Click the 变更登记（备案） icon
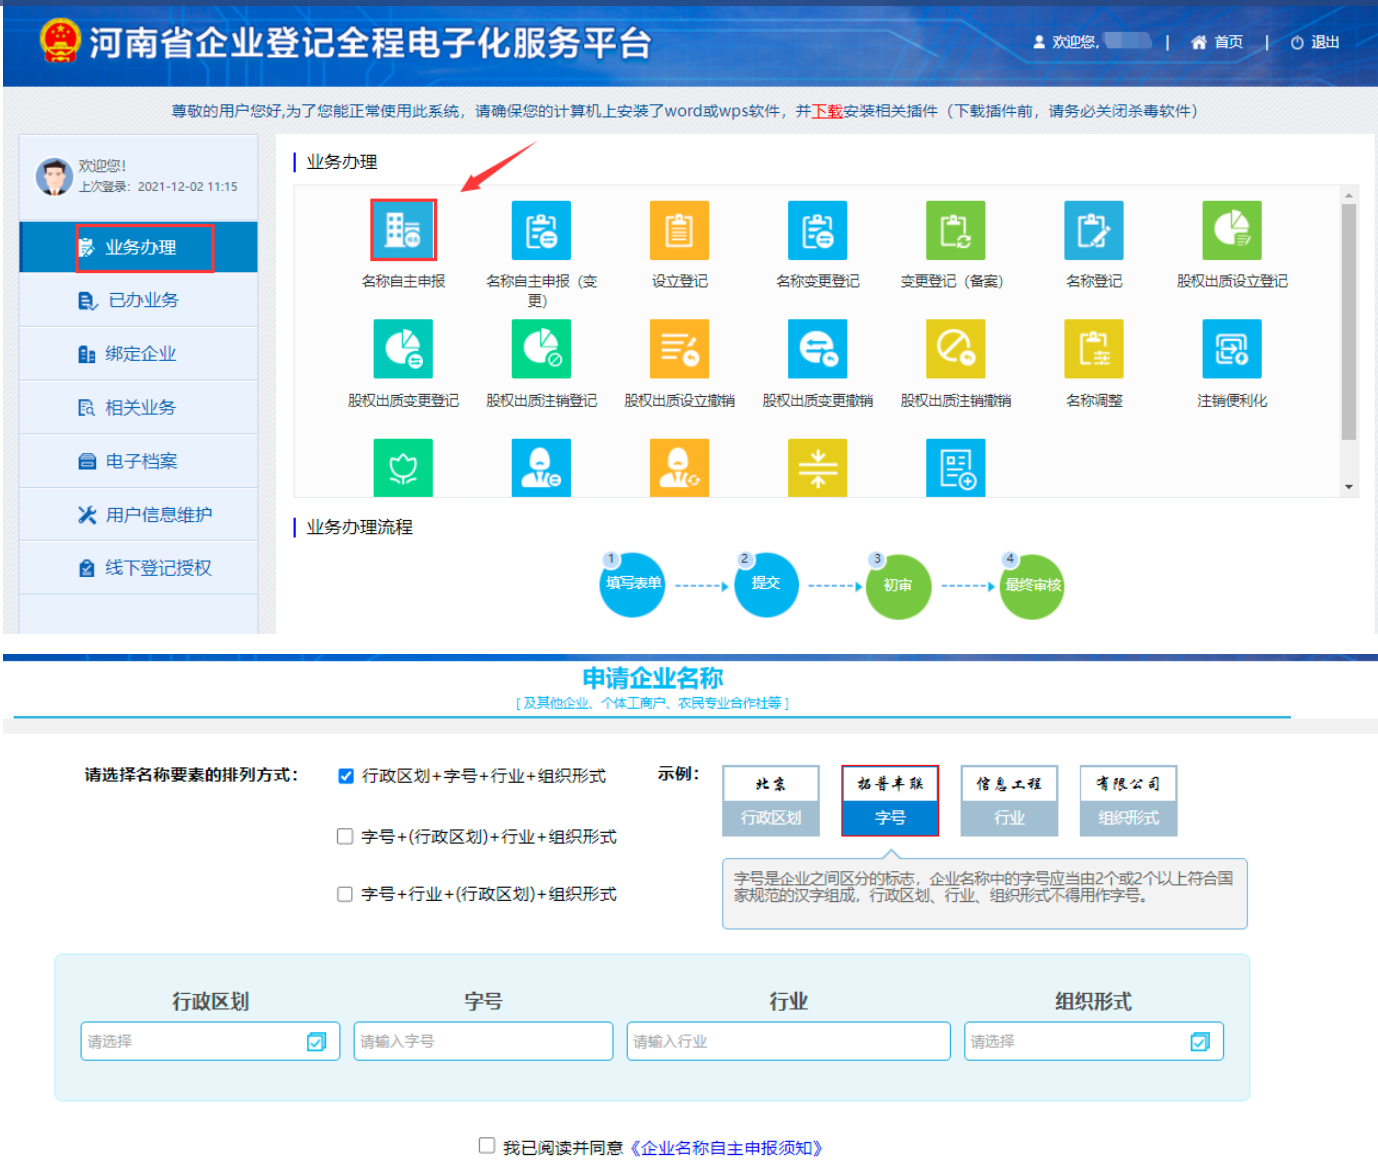The width and height of the screenshot is (1378, 1167). click(955, 230)
